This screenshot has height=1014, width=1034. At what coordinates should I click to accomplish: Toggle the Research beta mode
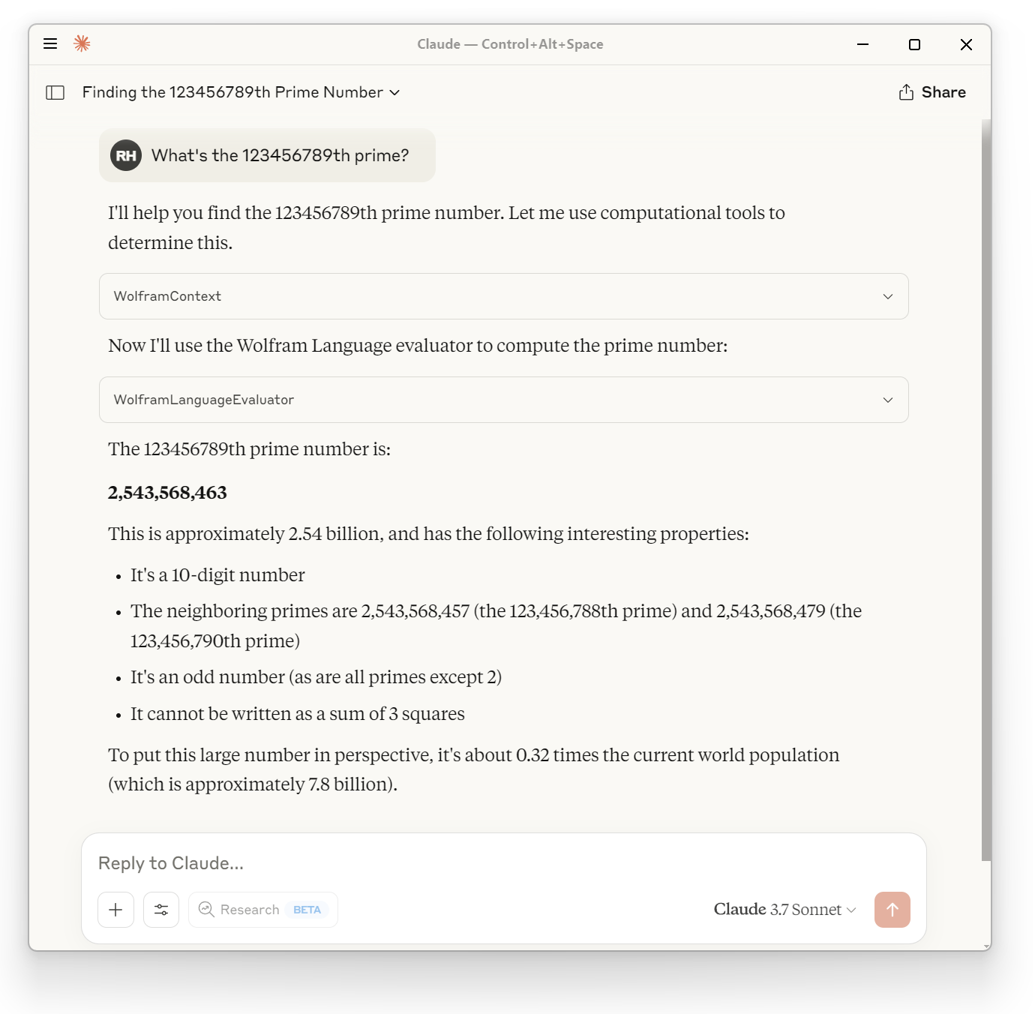(263, 910)
